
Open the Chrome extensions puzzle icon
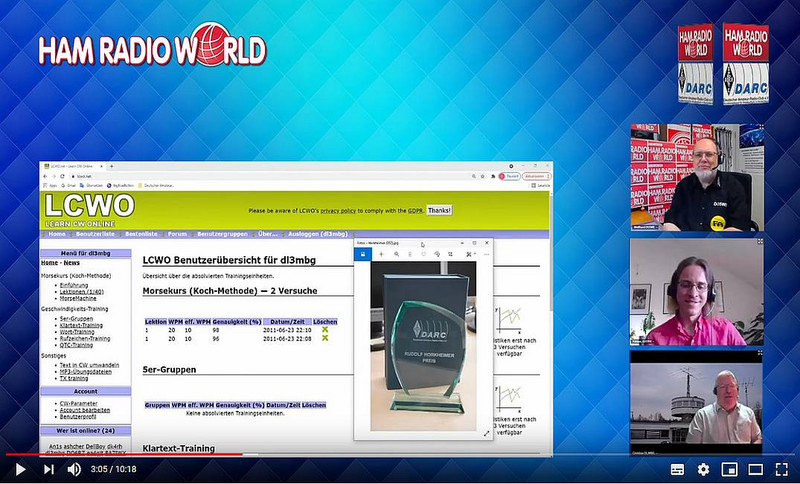[493, 176]
